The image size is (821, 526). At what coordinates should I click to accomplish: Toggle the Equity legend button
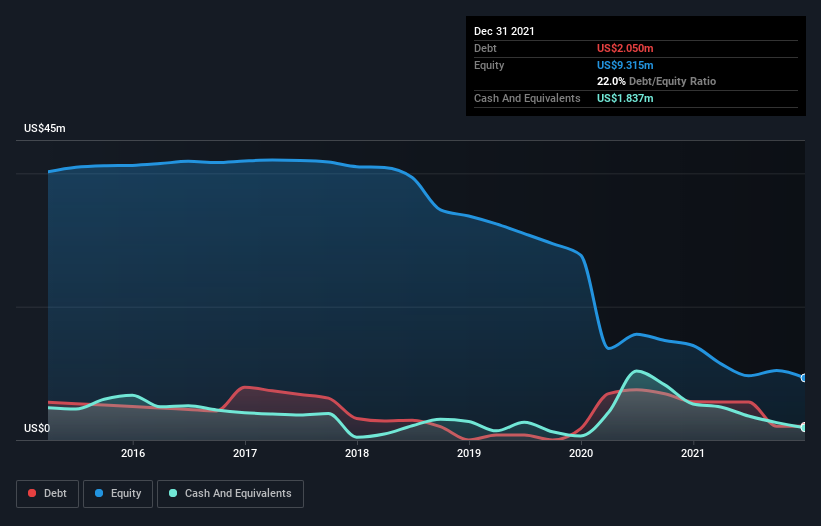tap(118, 494)
